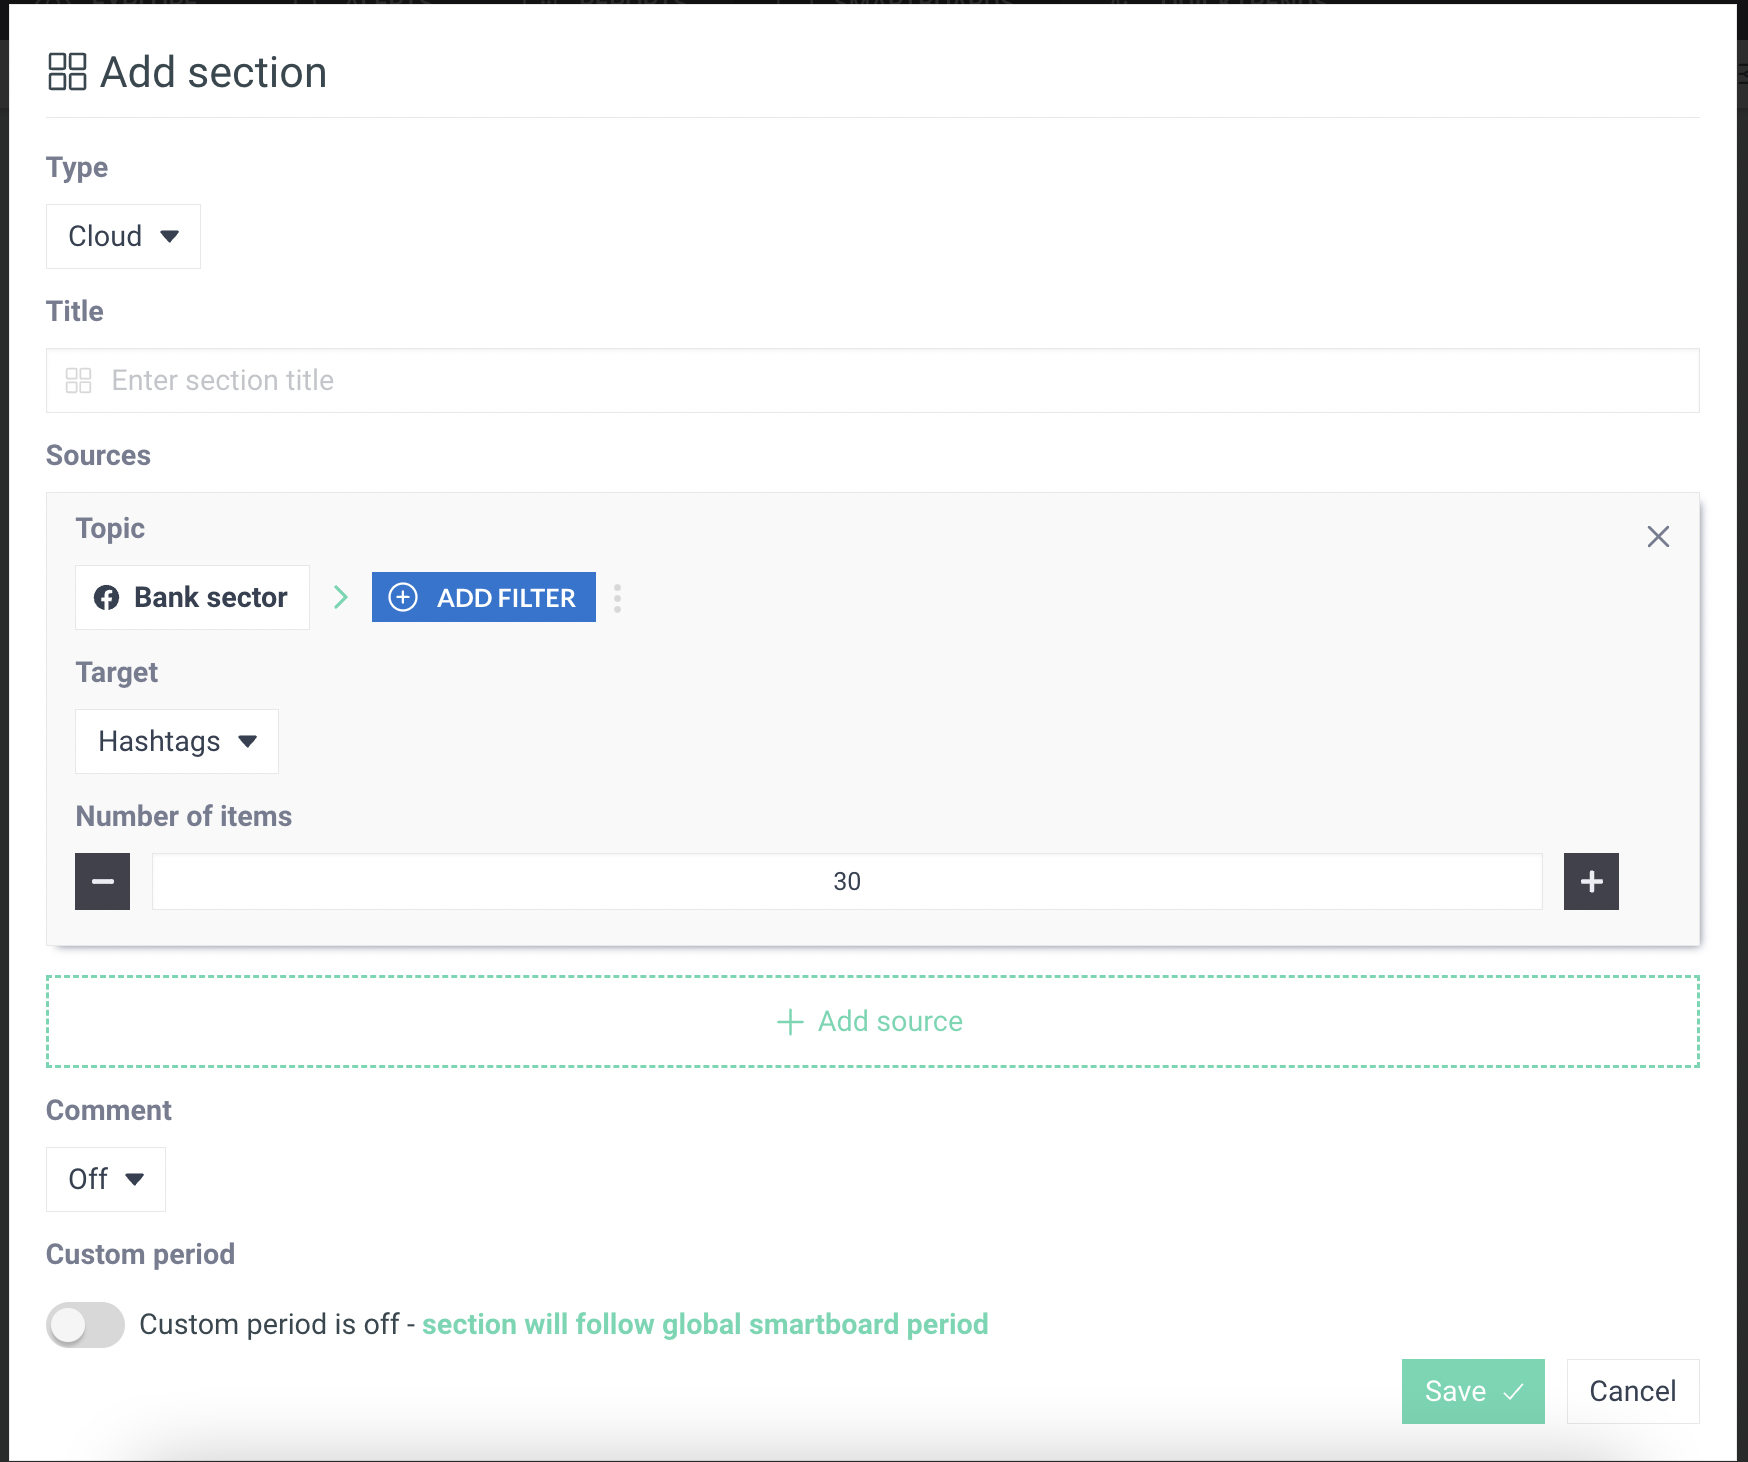The width and height of the screenshot is (1748, 1462).
Task: Click into the section title field
Action: [x=872, y=381]
